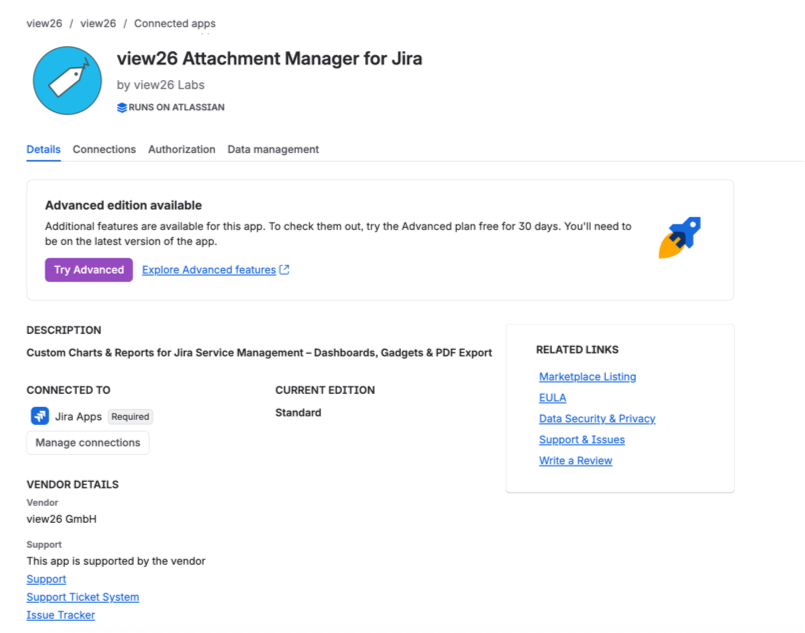The width and height of the screenshot is (805, 633).
Task: Click the view26 Attachment Manager app logo
Action: pos(67,81)
